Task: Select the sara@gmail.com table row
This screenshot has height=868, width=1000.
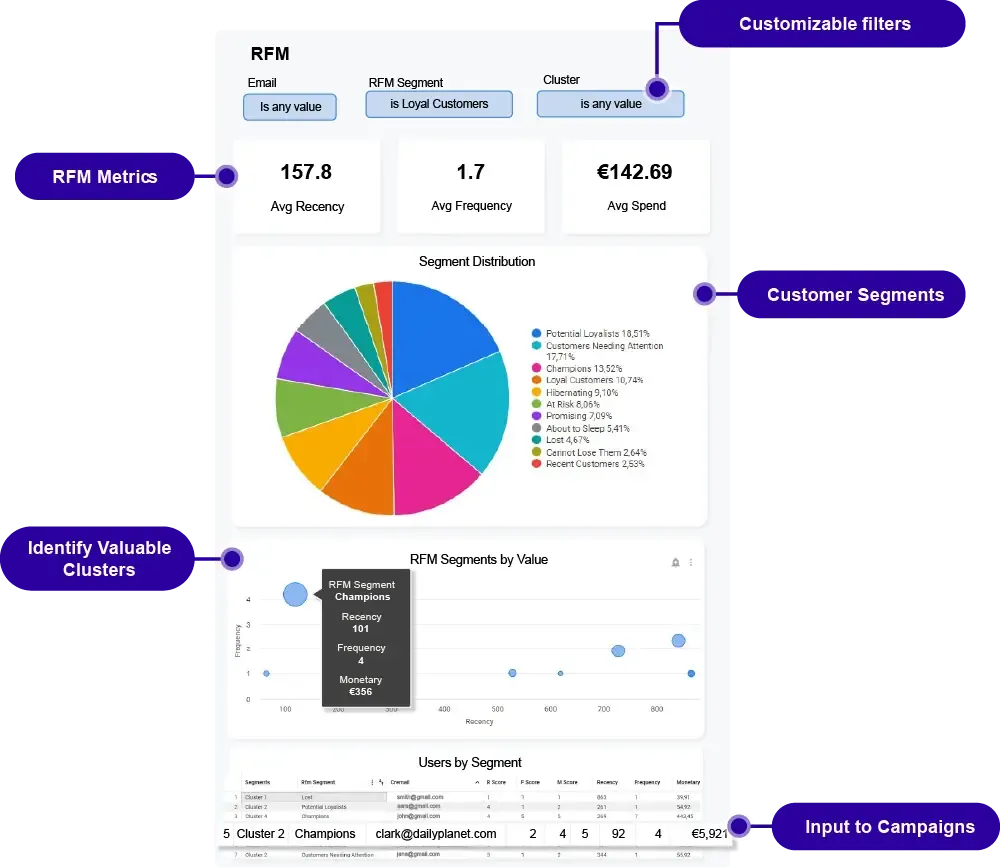Action: tap(465, 806)
